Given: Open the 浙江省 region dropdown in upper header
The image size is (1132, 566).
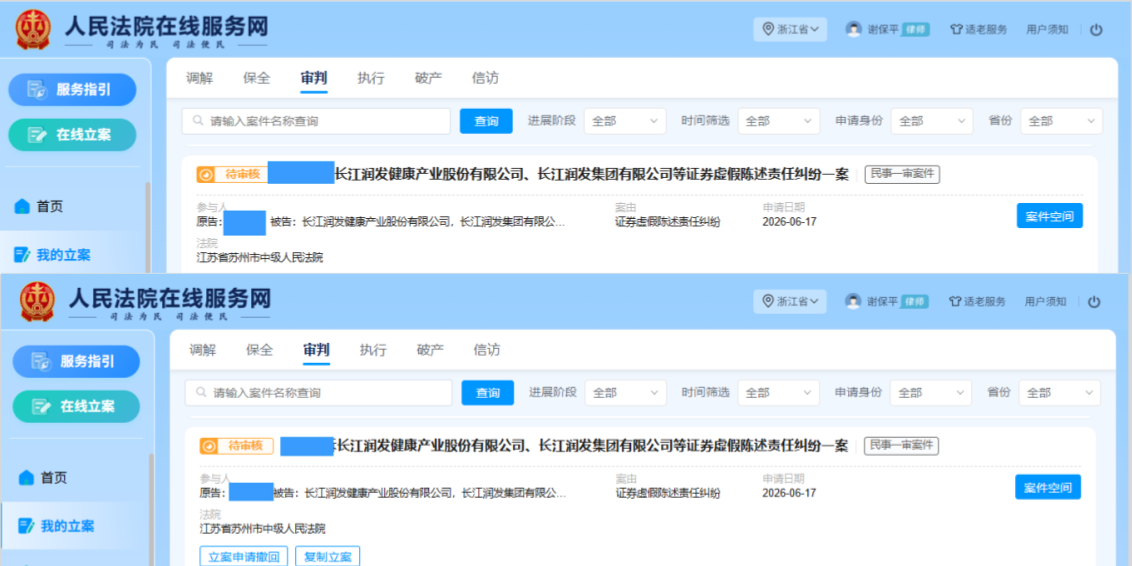Looking at the screenshot, I should point(791,30).
